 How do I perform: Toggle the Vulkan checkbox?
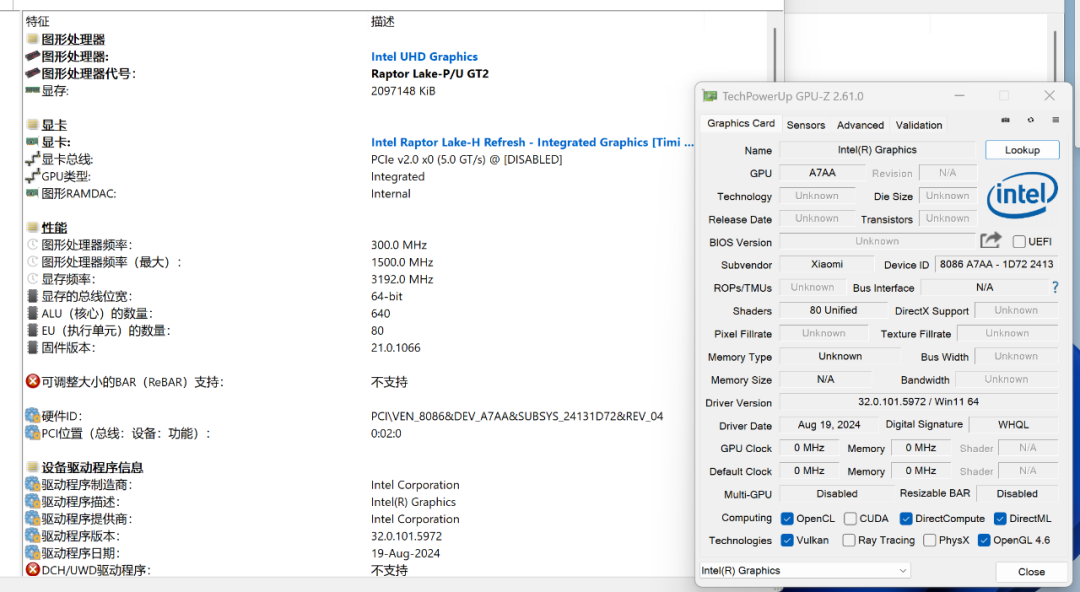coord(787,540)
